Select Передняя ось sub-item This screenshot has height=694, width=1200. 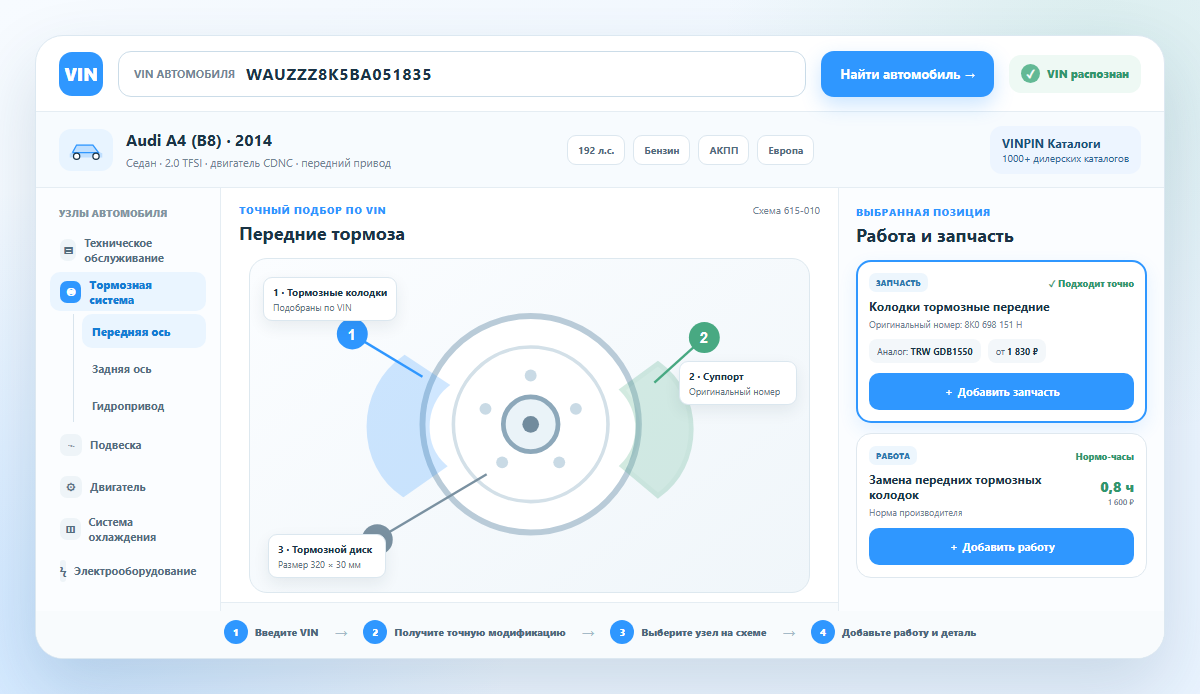144,331
